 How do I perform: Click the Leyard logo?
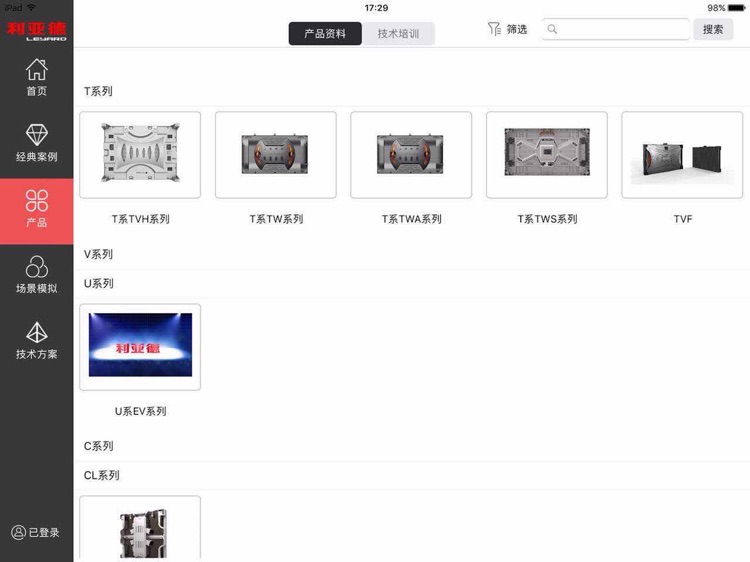[x=36, y=31]
